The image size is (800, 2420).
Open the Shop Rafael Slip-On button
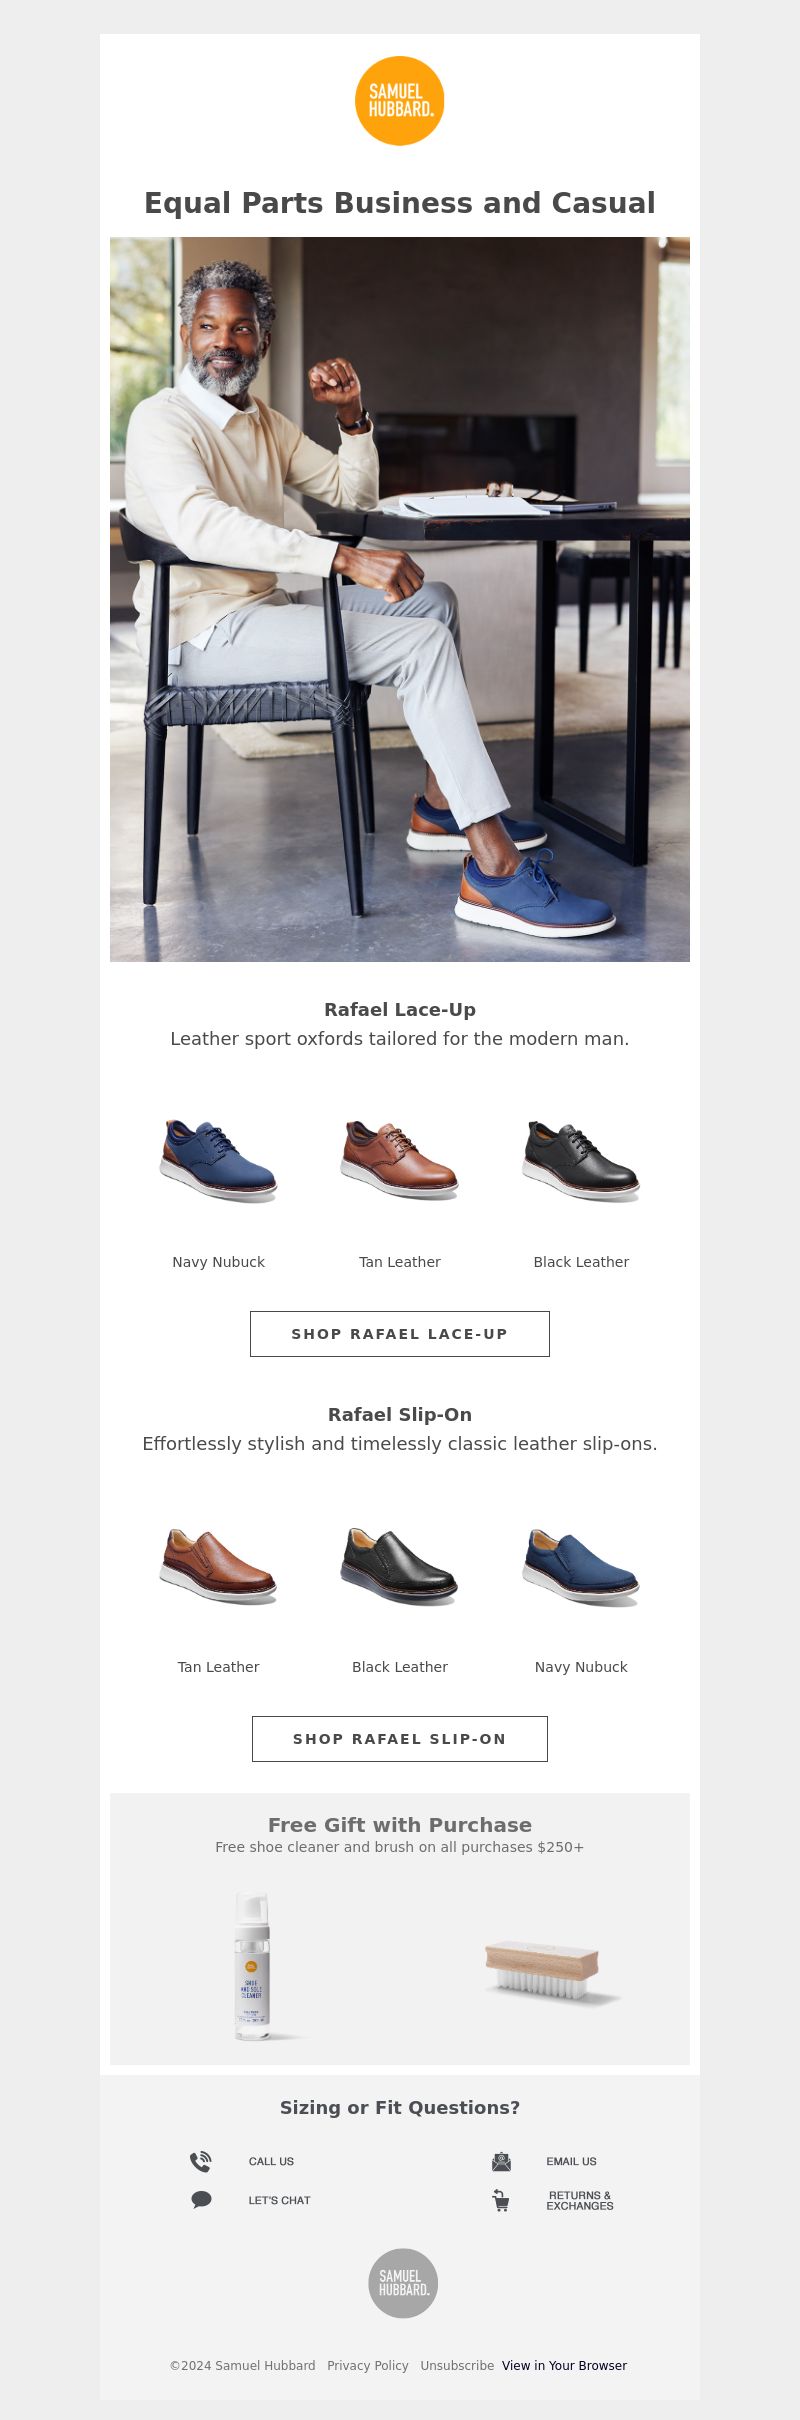click(400, 1739)
